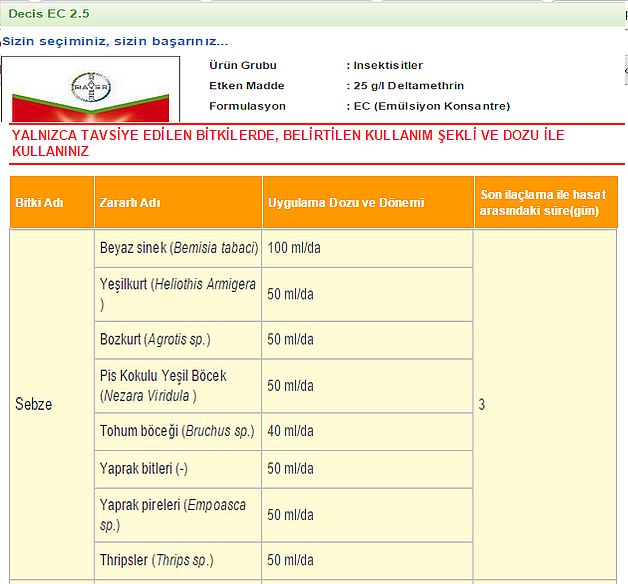Click the 'Etken Madde' label
Screen dimensions: 628x584
(247, 86)
